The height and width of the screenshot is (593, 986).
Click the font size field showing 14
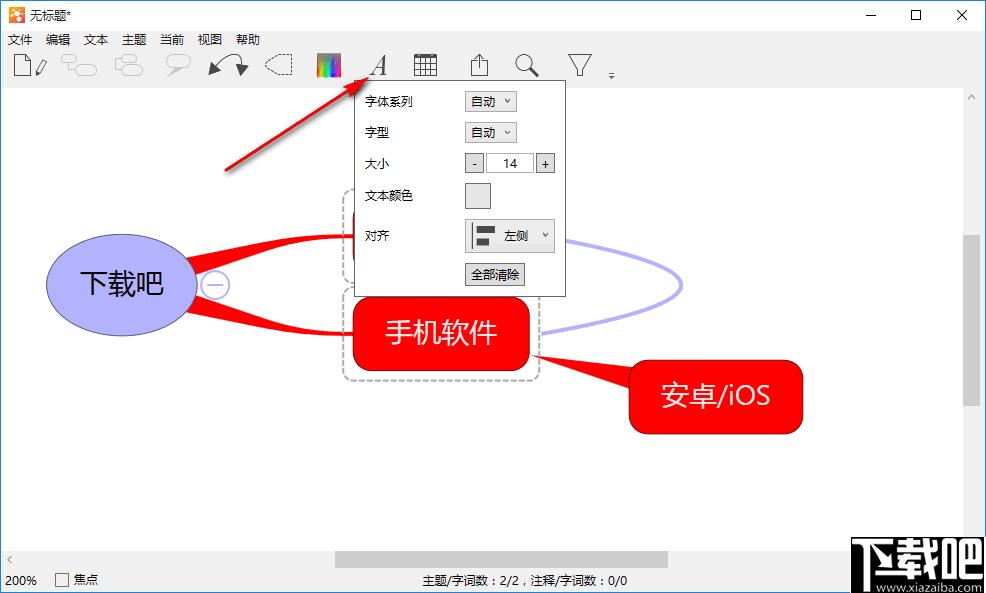(510, 163)
